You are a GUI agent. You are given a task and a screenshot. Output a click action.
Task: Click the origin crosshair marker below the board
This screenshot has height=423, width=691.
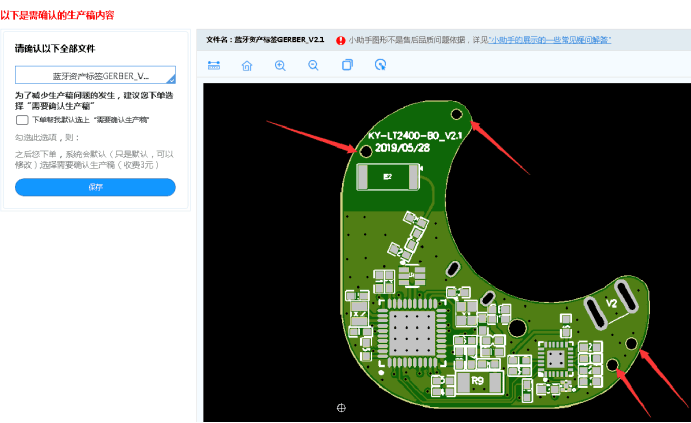(342, 408)
